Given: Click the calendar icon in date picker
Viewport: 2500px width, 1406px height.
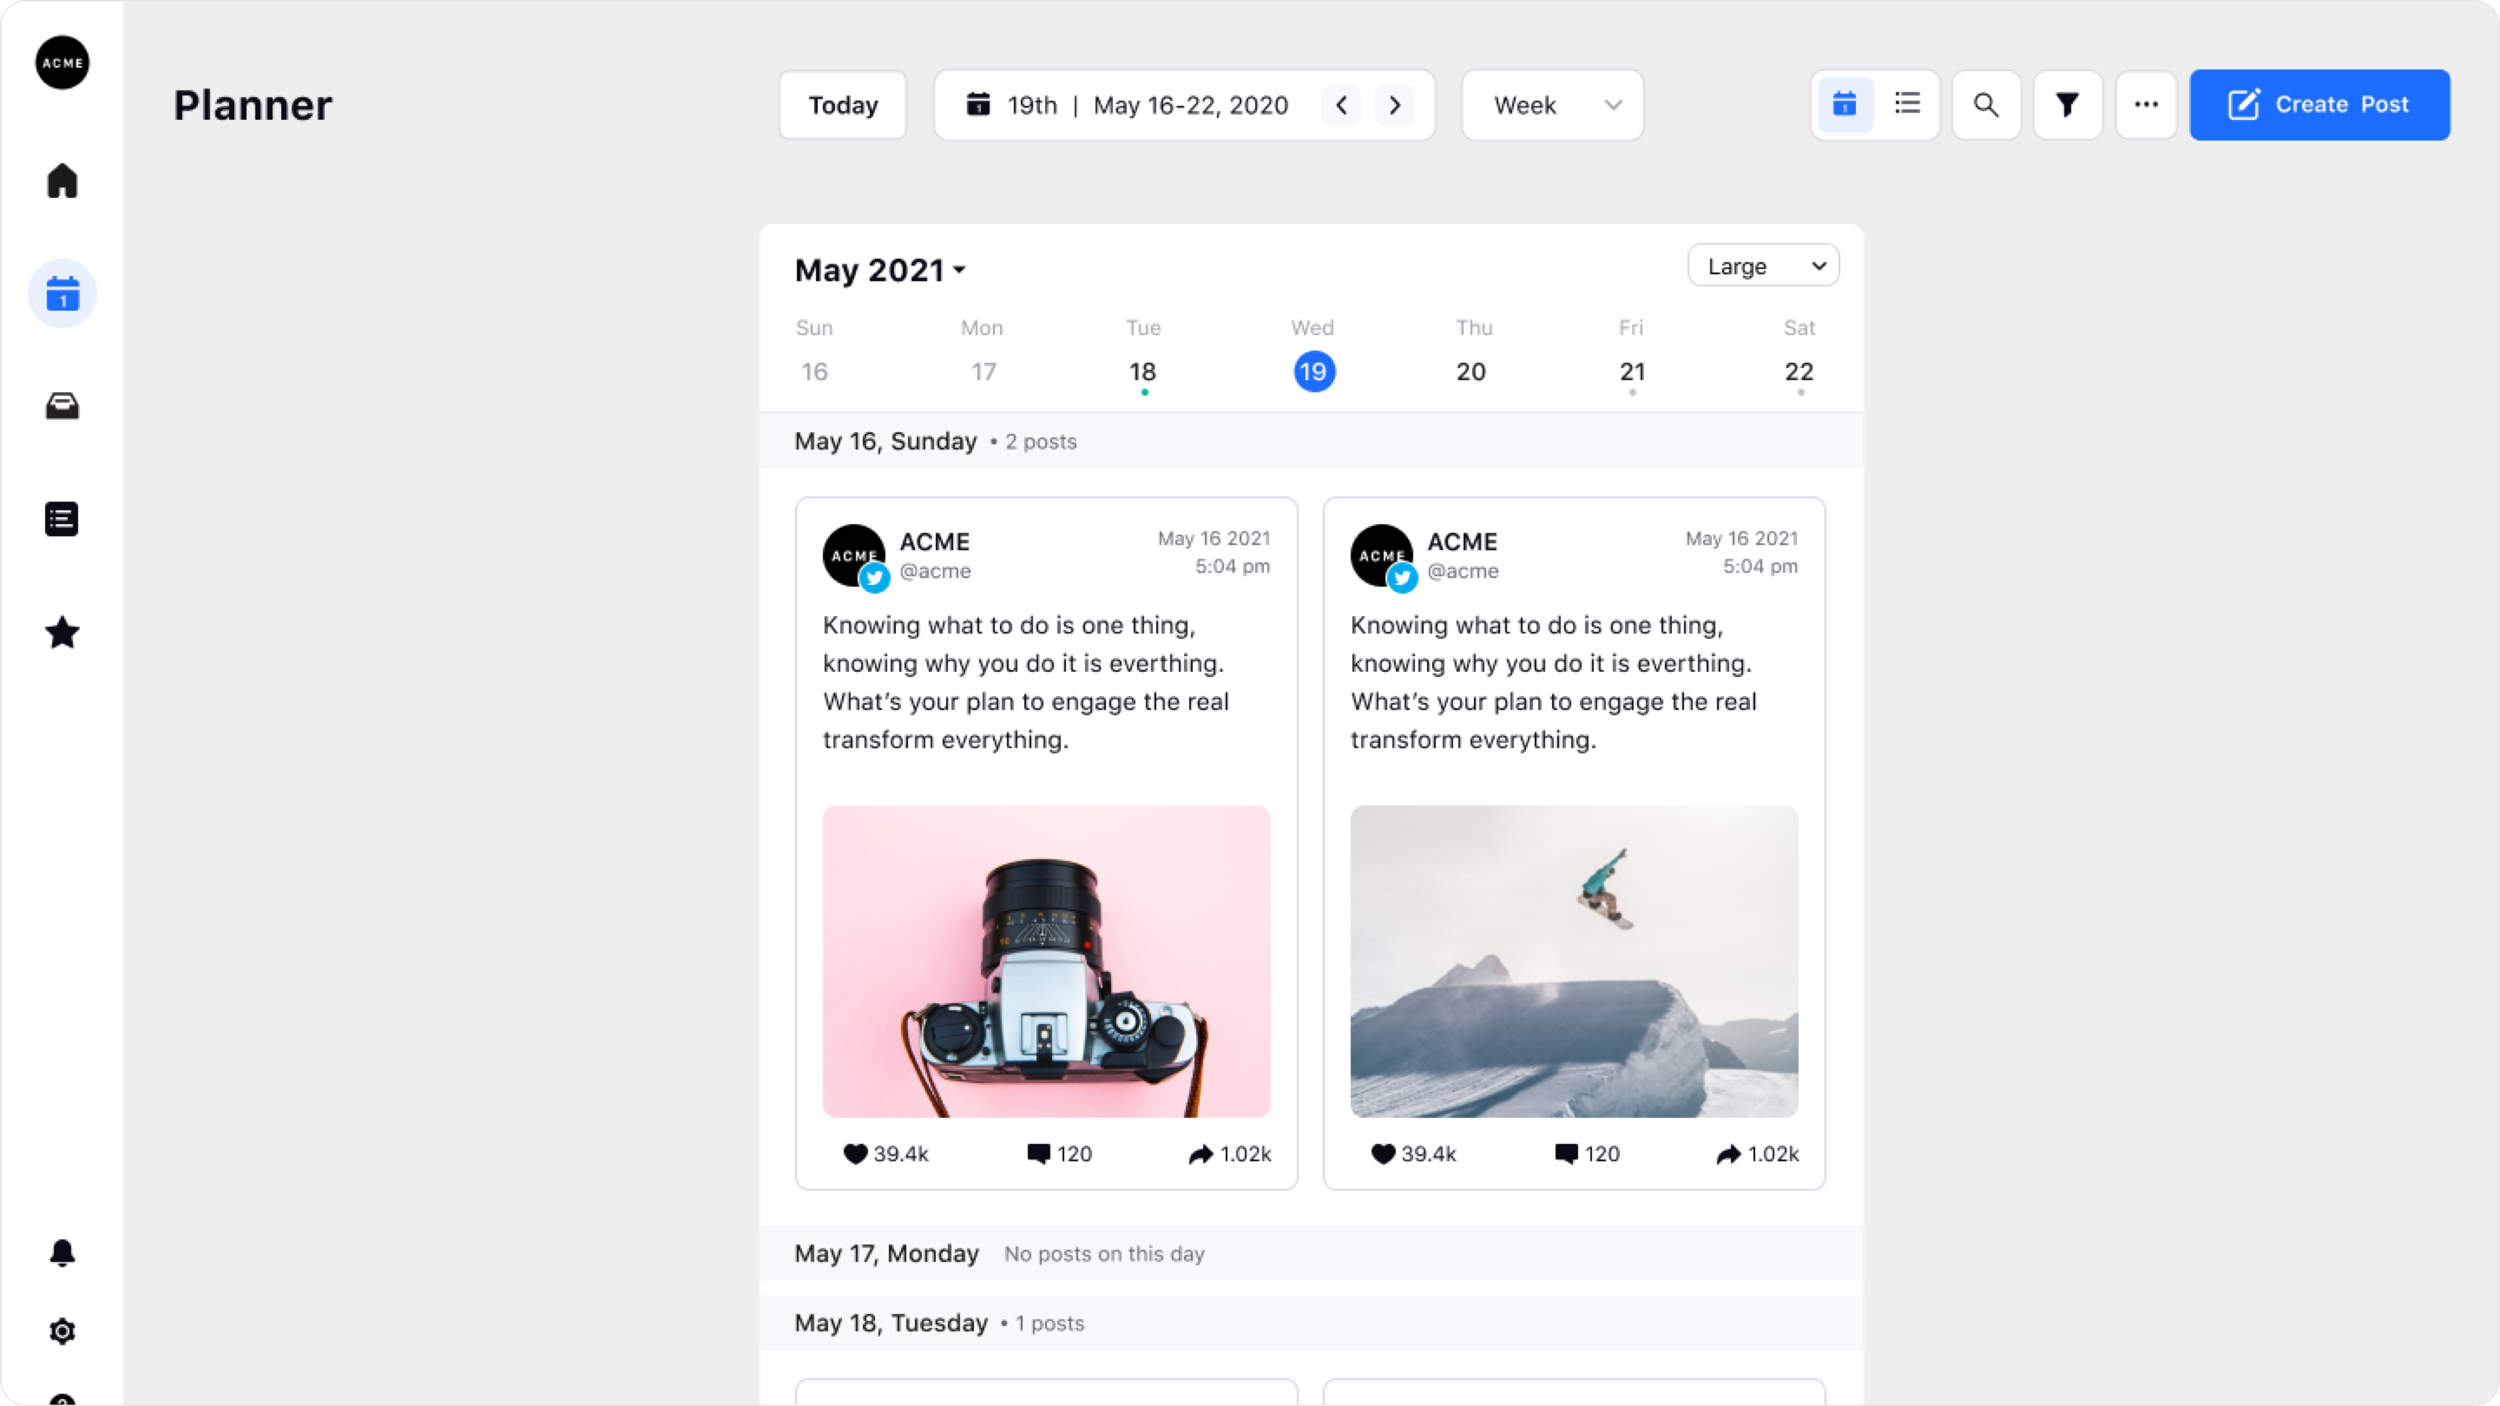Looking at the screenshot, I should click(x=978, y=104).
